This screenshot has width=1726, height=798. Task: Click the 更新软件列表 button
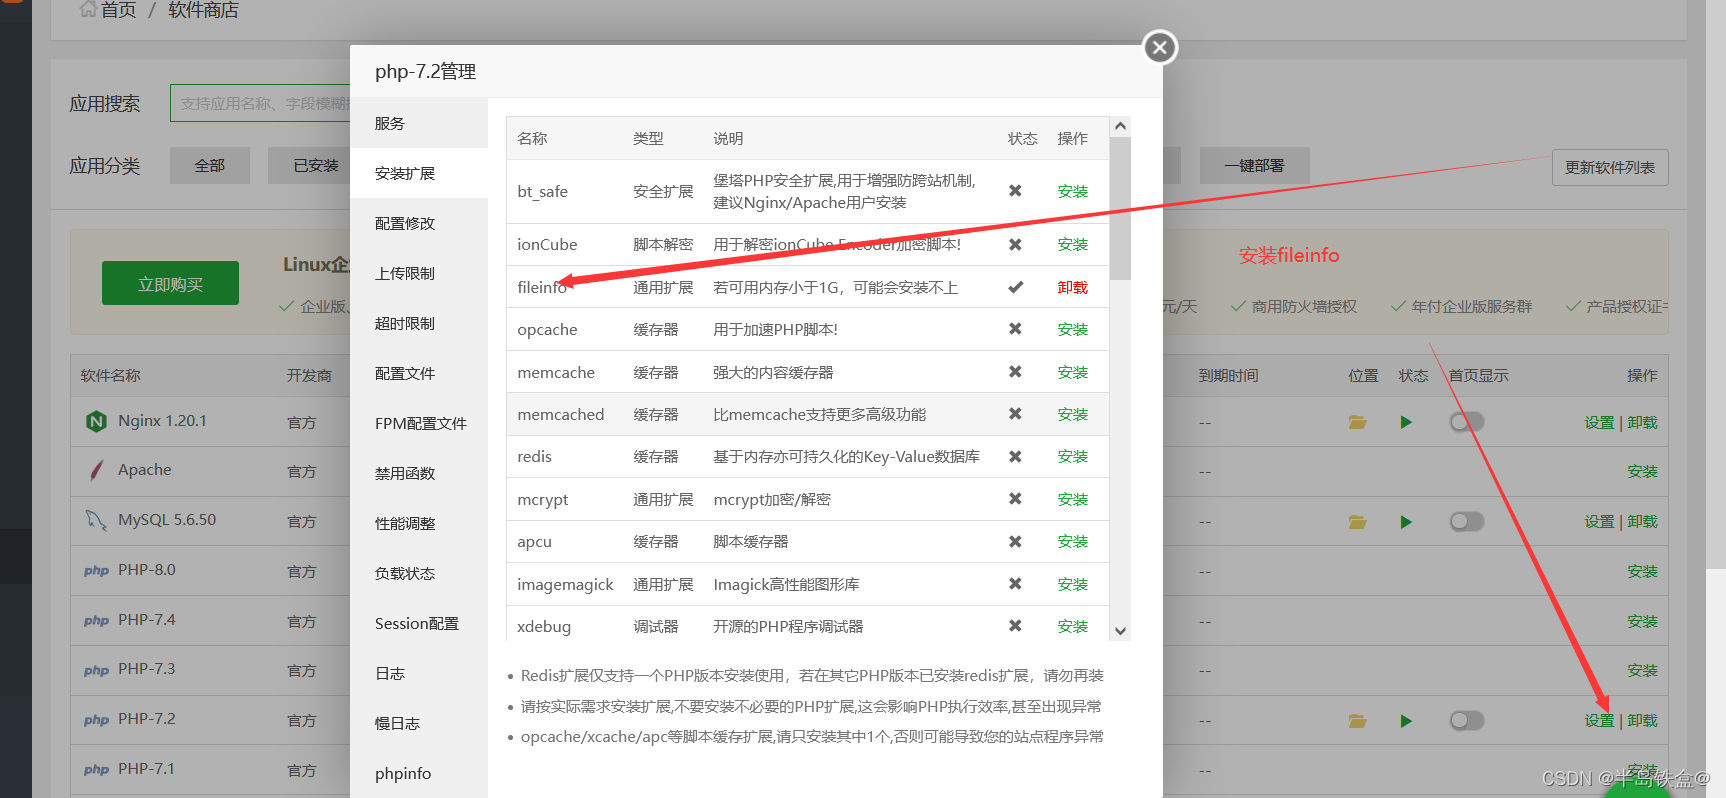coord(1610,167)
